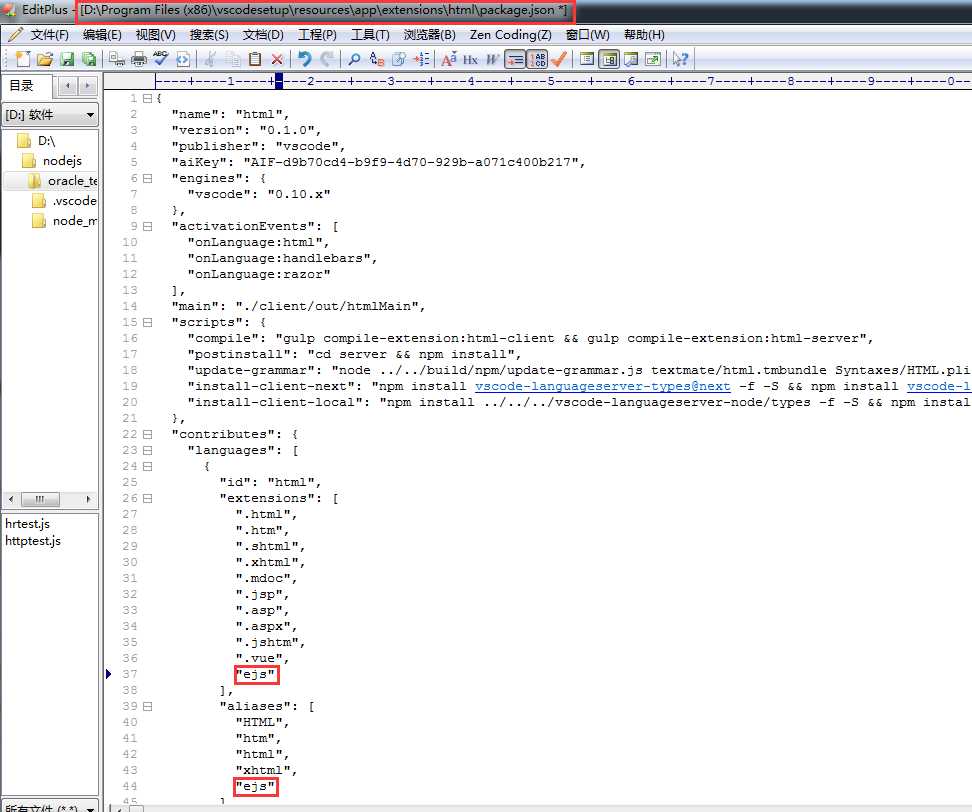Collapse the "extensions" array at line 26
The height and width of the screenshot is (812, 972).
148,498
